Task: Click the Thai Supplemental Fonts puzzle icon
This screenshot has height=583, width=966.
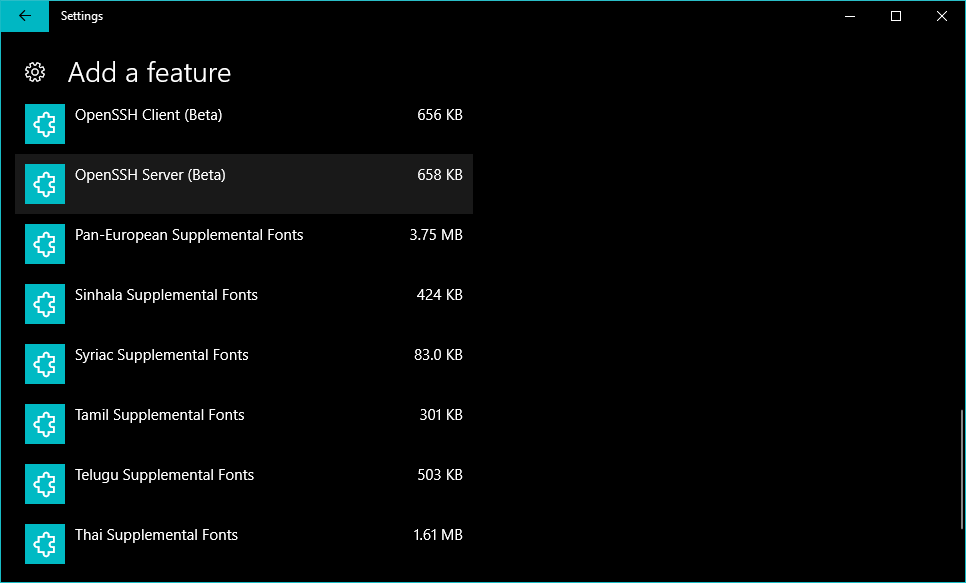Action: pos(45,544)
